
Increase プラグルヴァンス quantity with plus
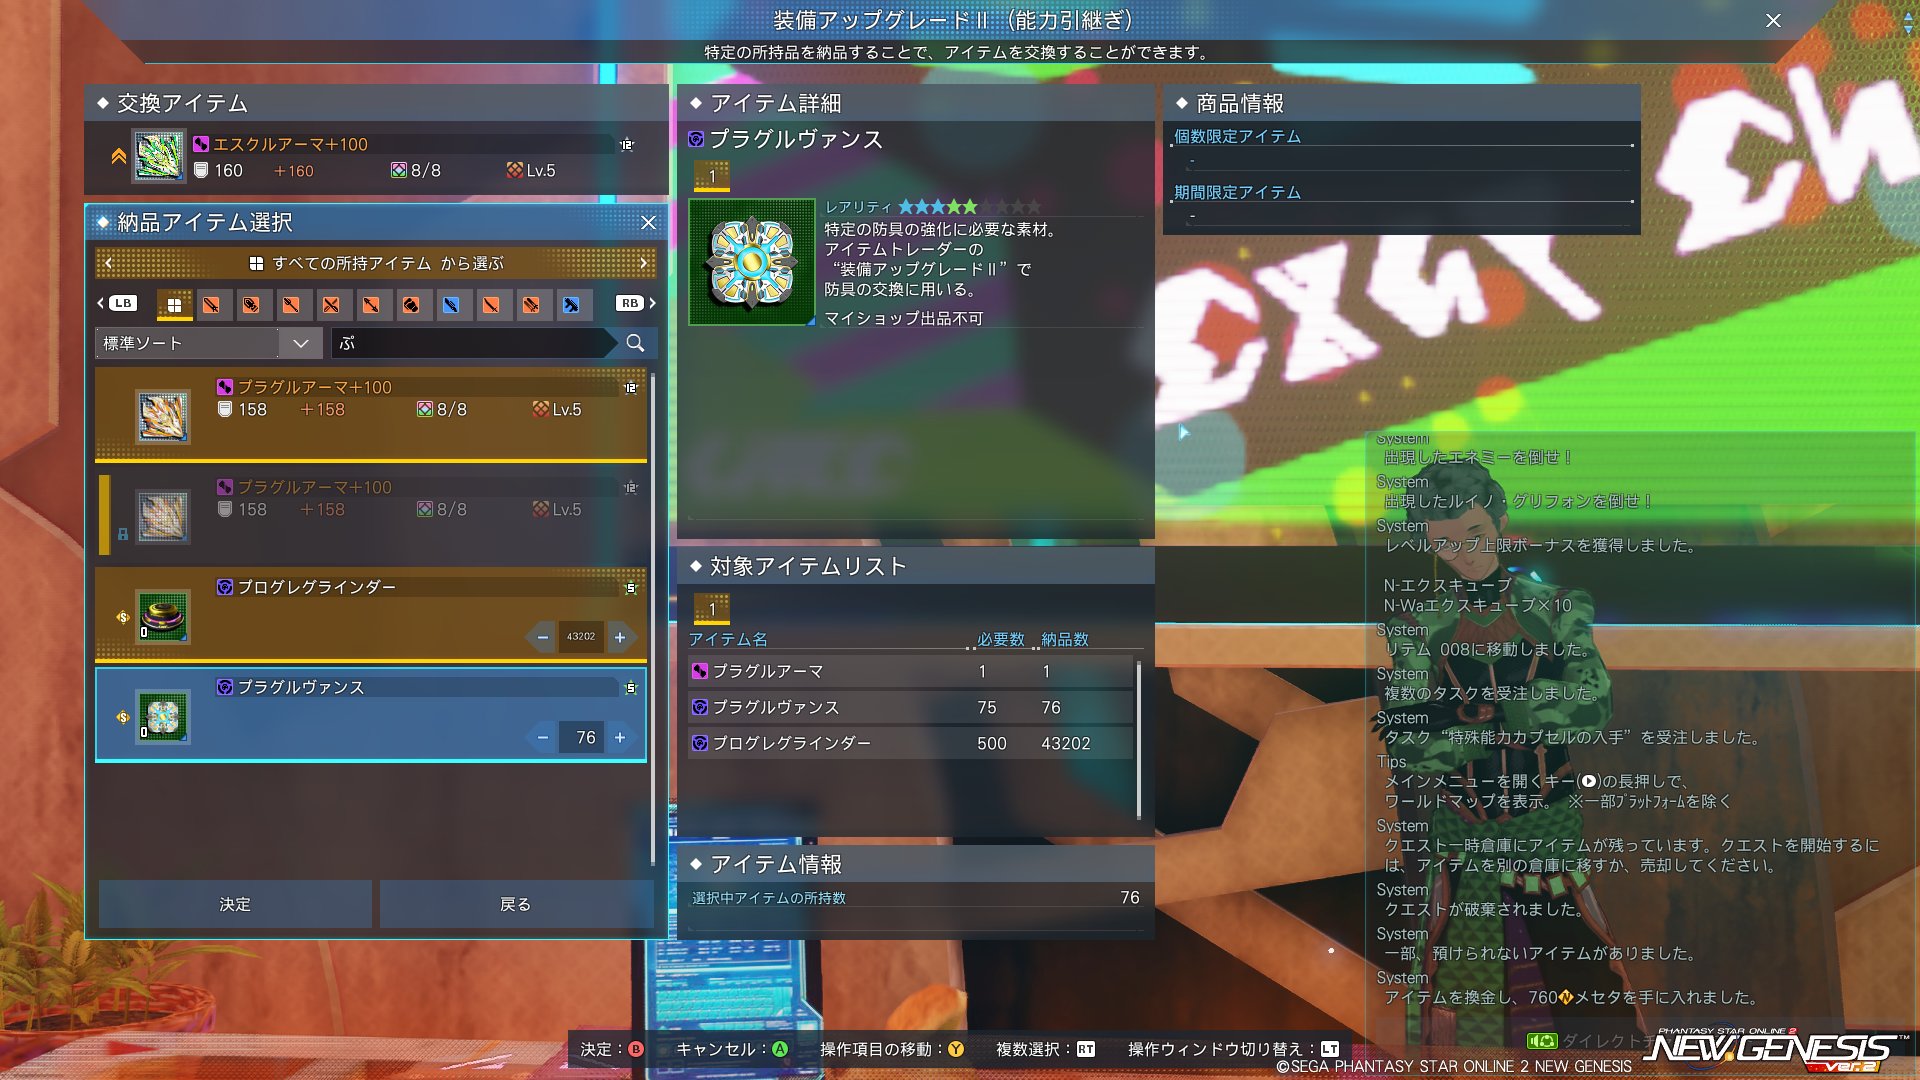(x=620, y=737)
